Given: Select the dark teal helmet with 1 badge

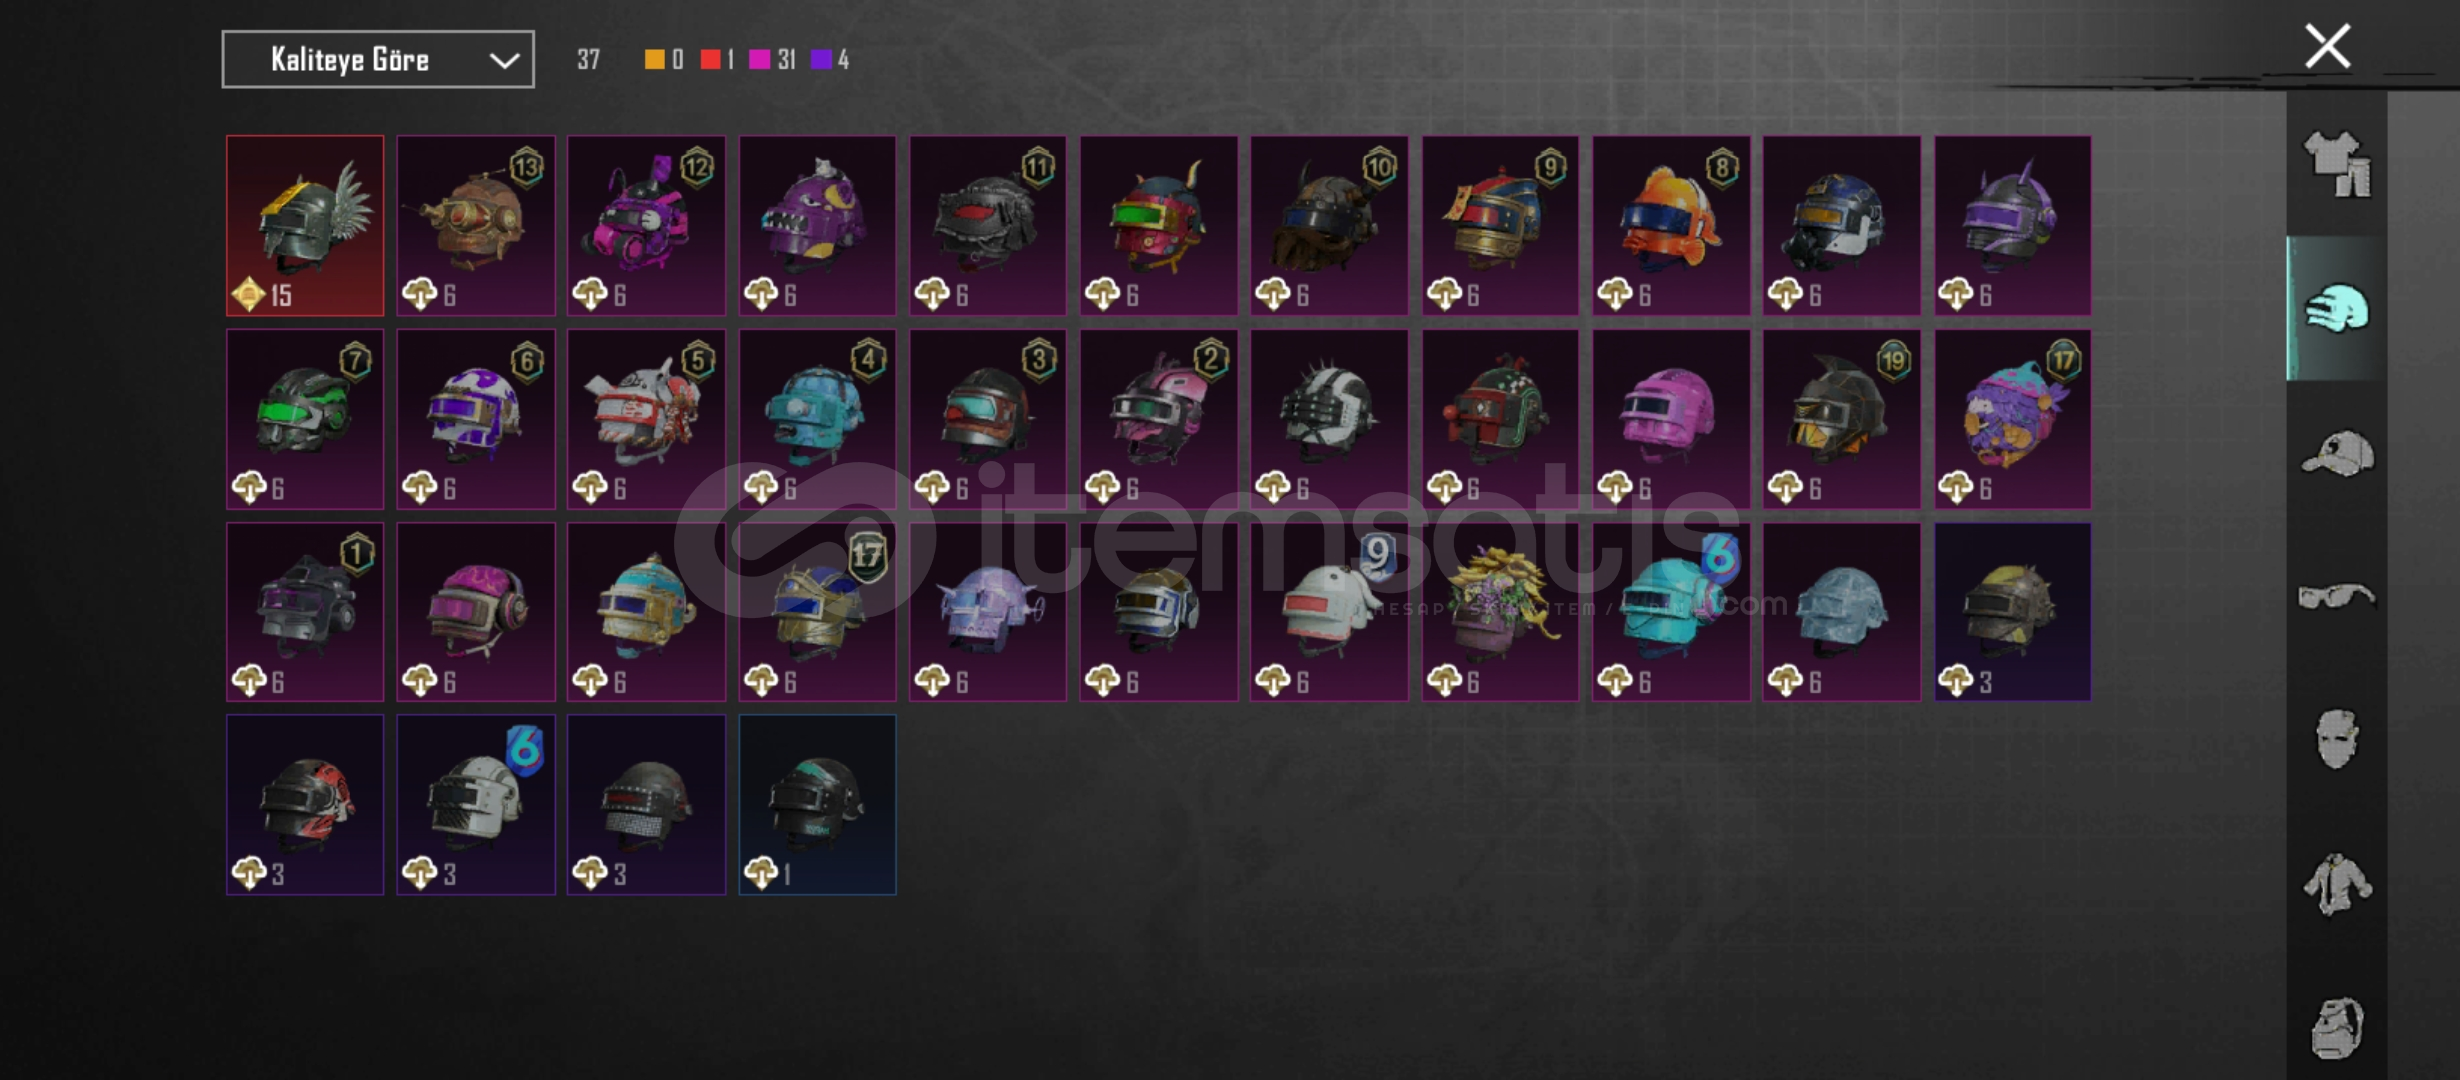Looking at the screenshot, I should point(817,805).
